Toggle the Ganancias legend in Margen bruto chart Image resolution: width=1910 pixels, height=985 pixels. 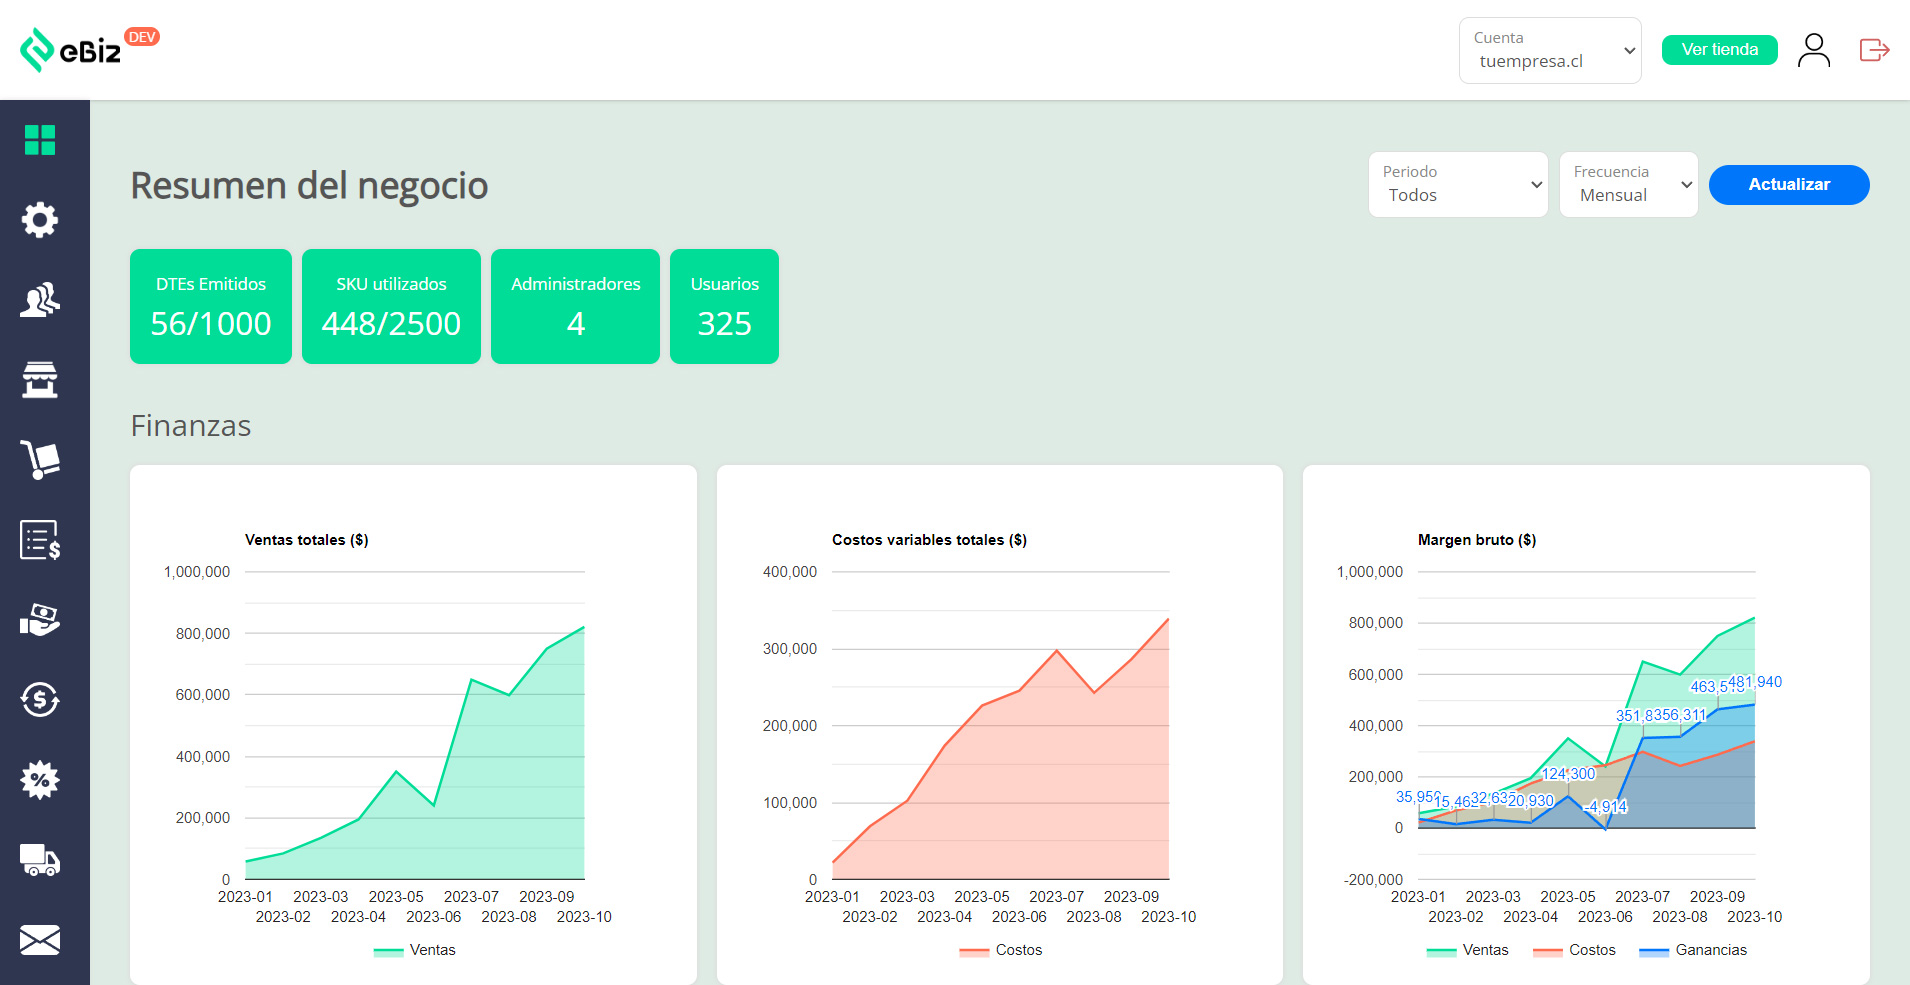click(x=1693, y=950)
